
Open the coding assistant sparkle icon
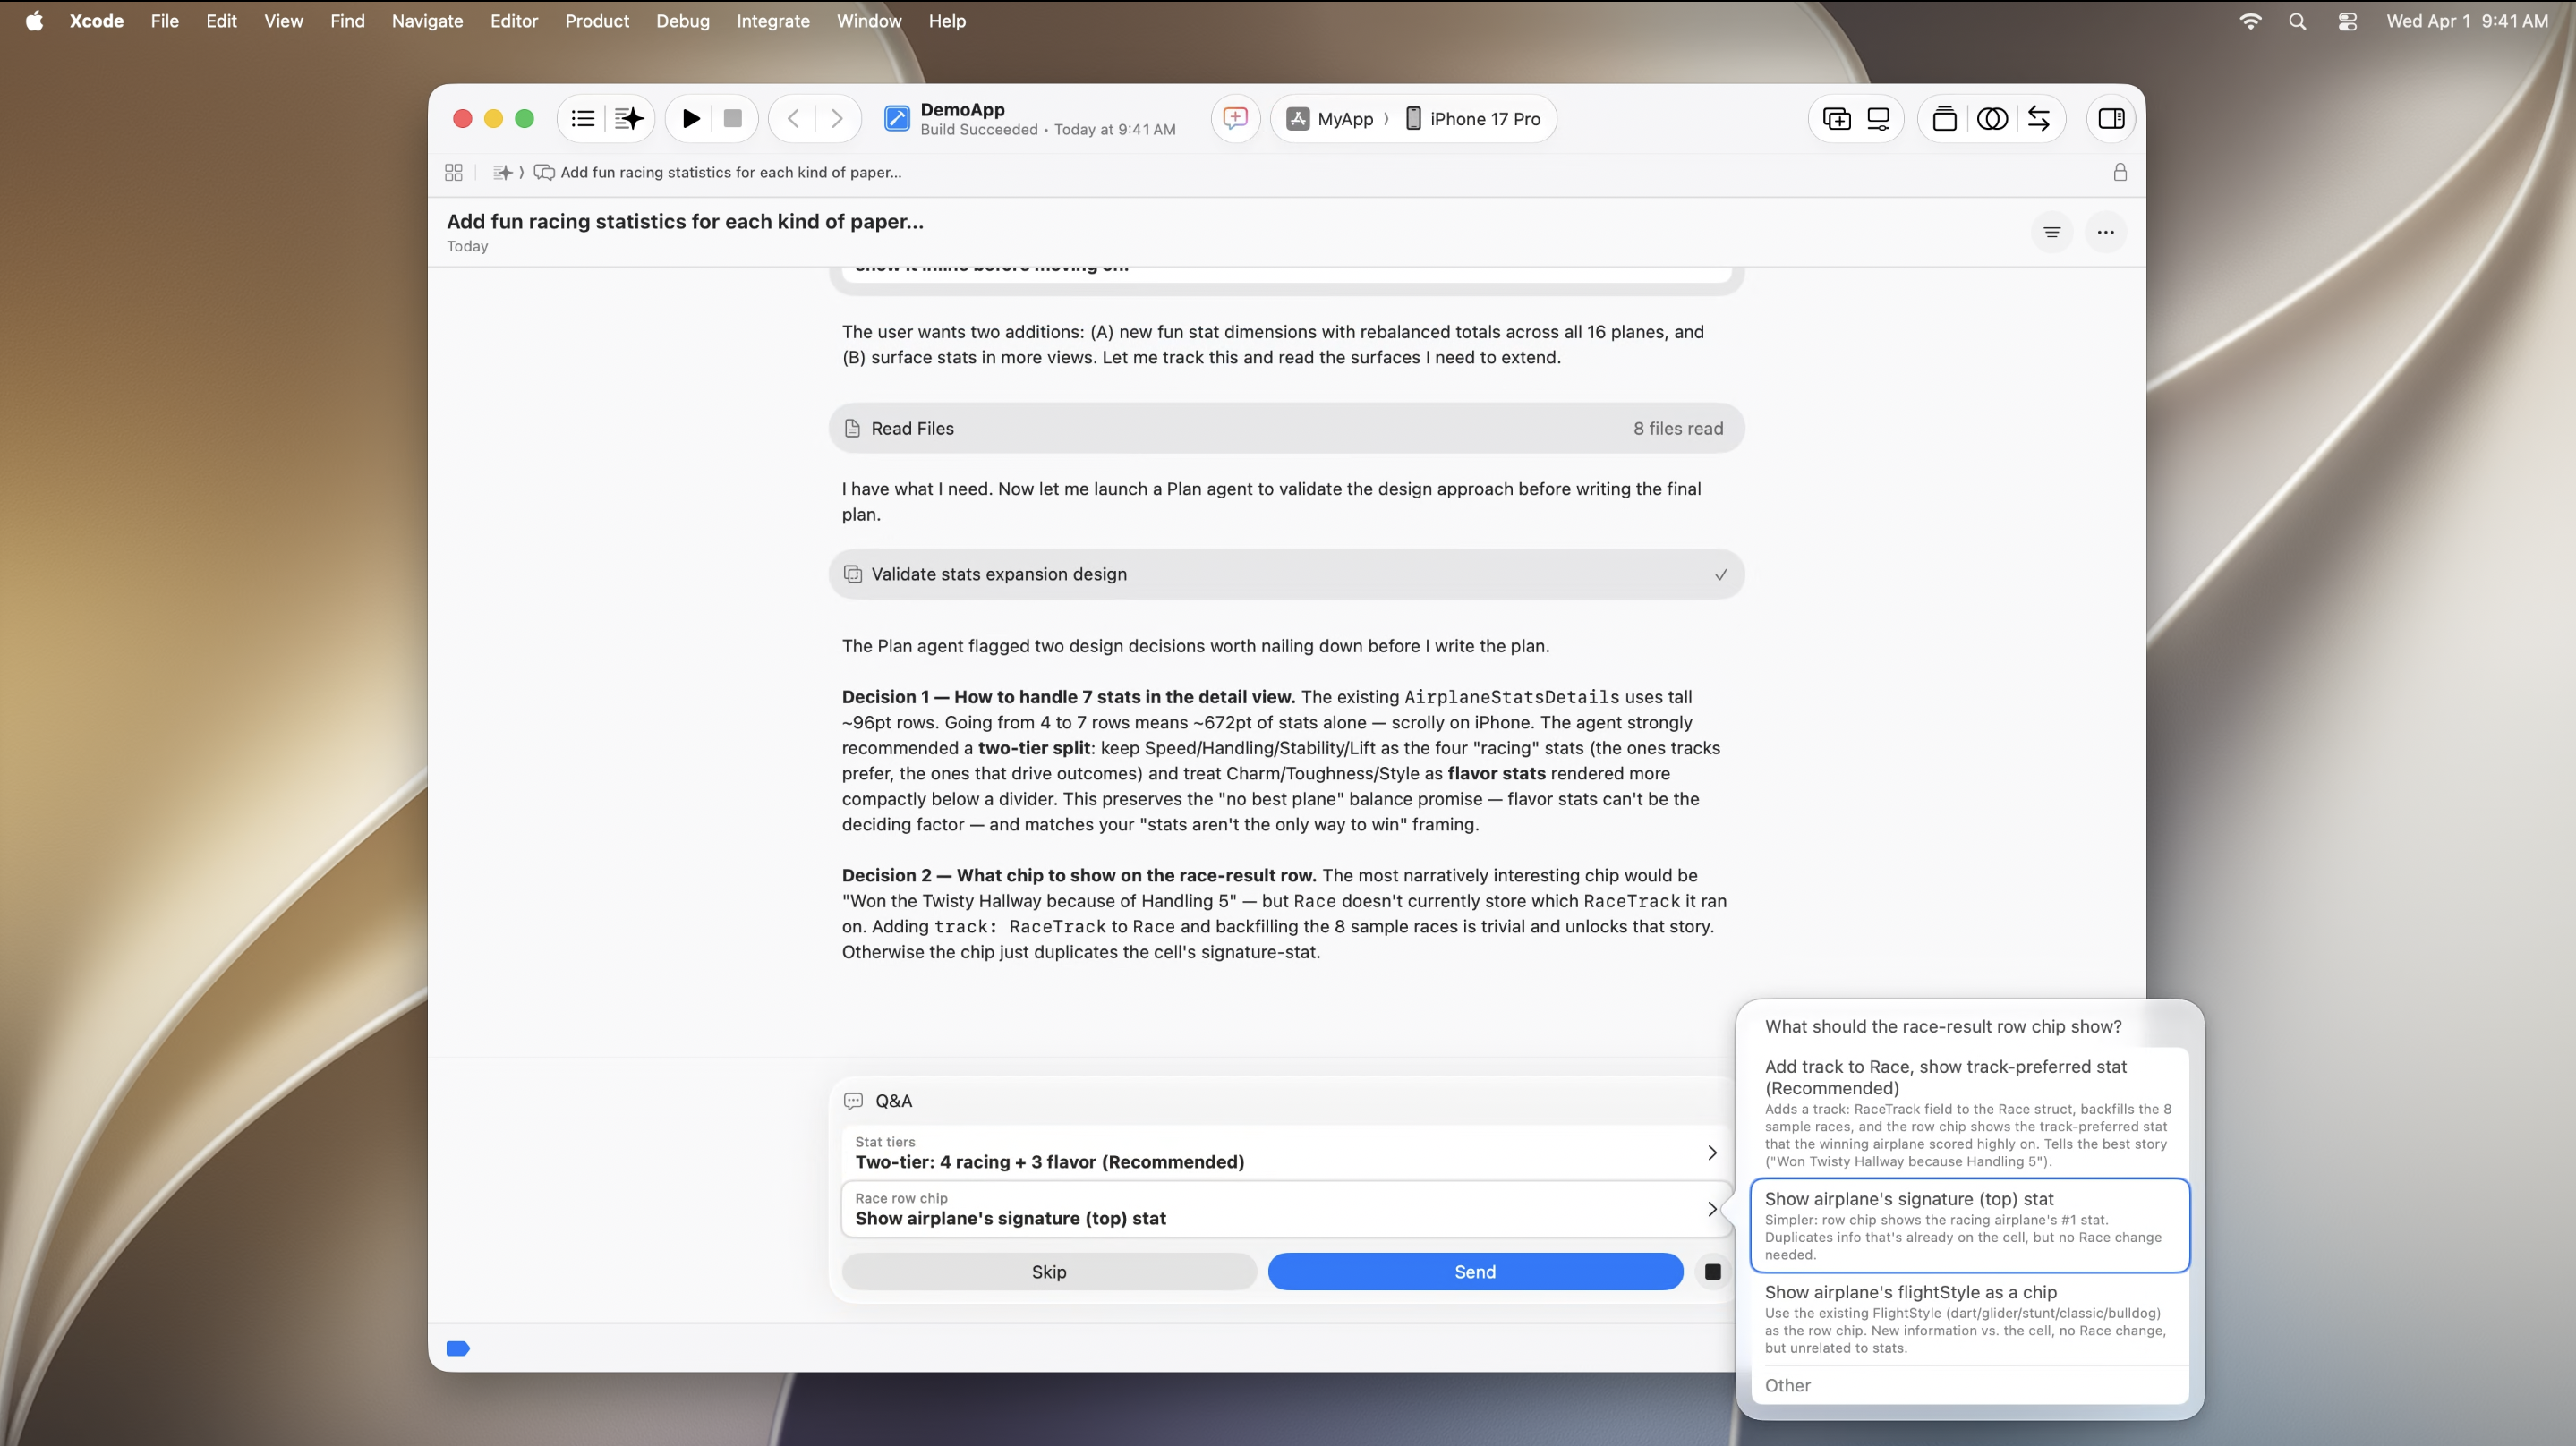(629, 119)
